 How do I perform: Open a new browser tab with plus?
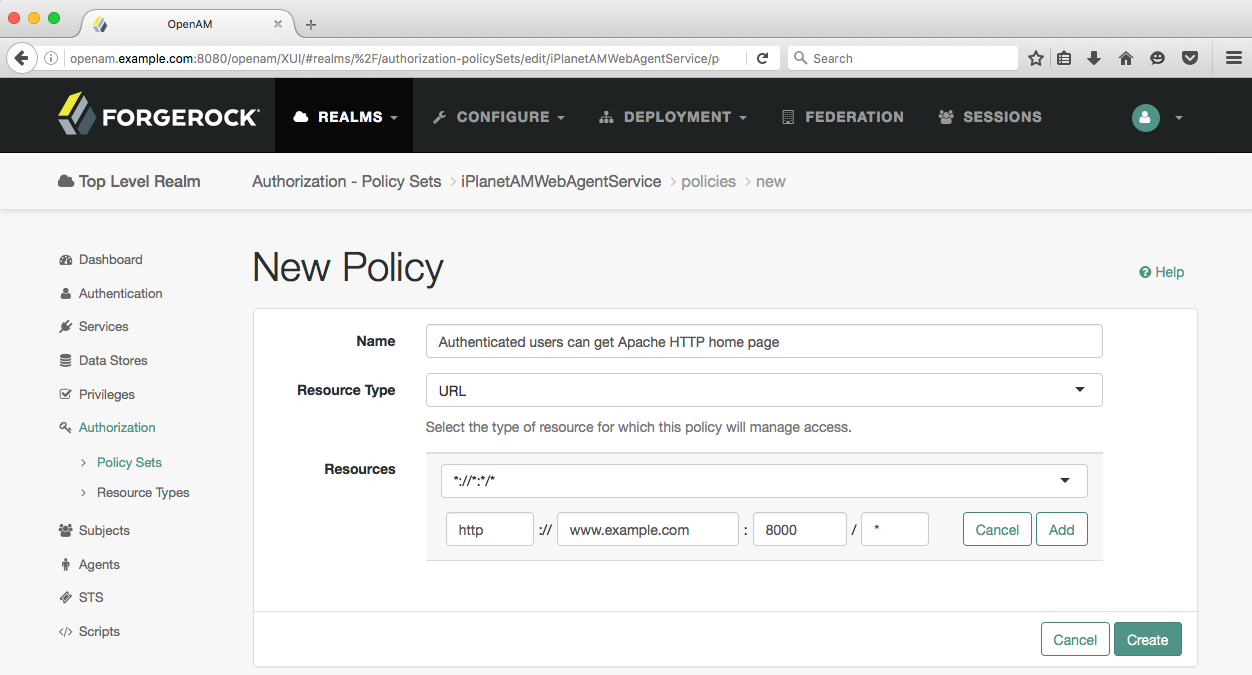pyautogui.click(x=311, y=24)
